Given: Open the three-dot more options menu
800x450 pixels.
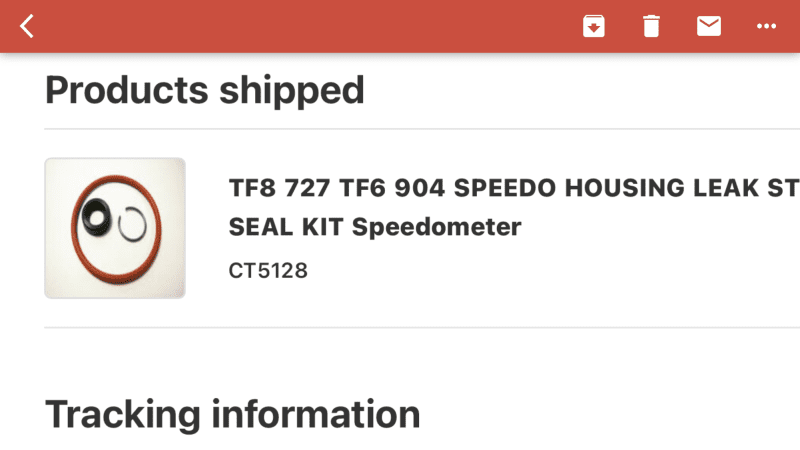Looking at the screenshot, I should pyautogui.click(x=766, y=26).
